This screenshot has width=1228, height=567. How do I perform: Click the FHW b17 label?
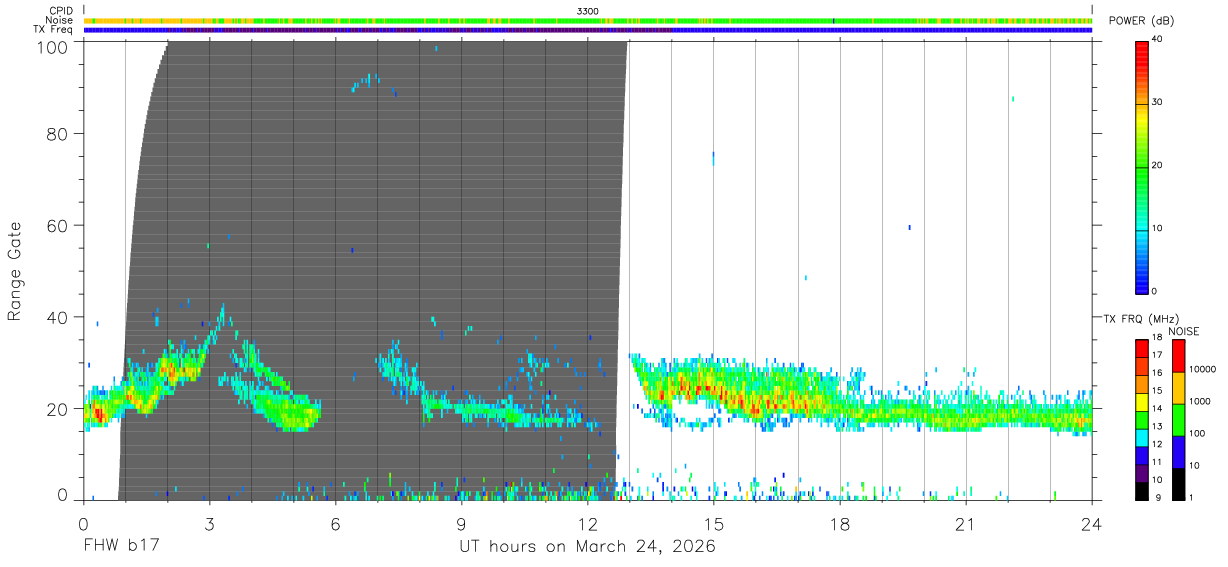(x=122, y=547)
